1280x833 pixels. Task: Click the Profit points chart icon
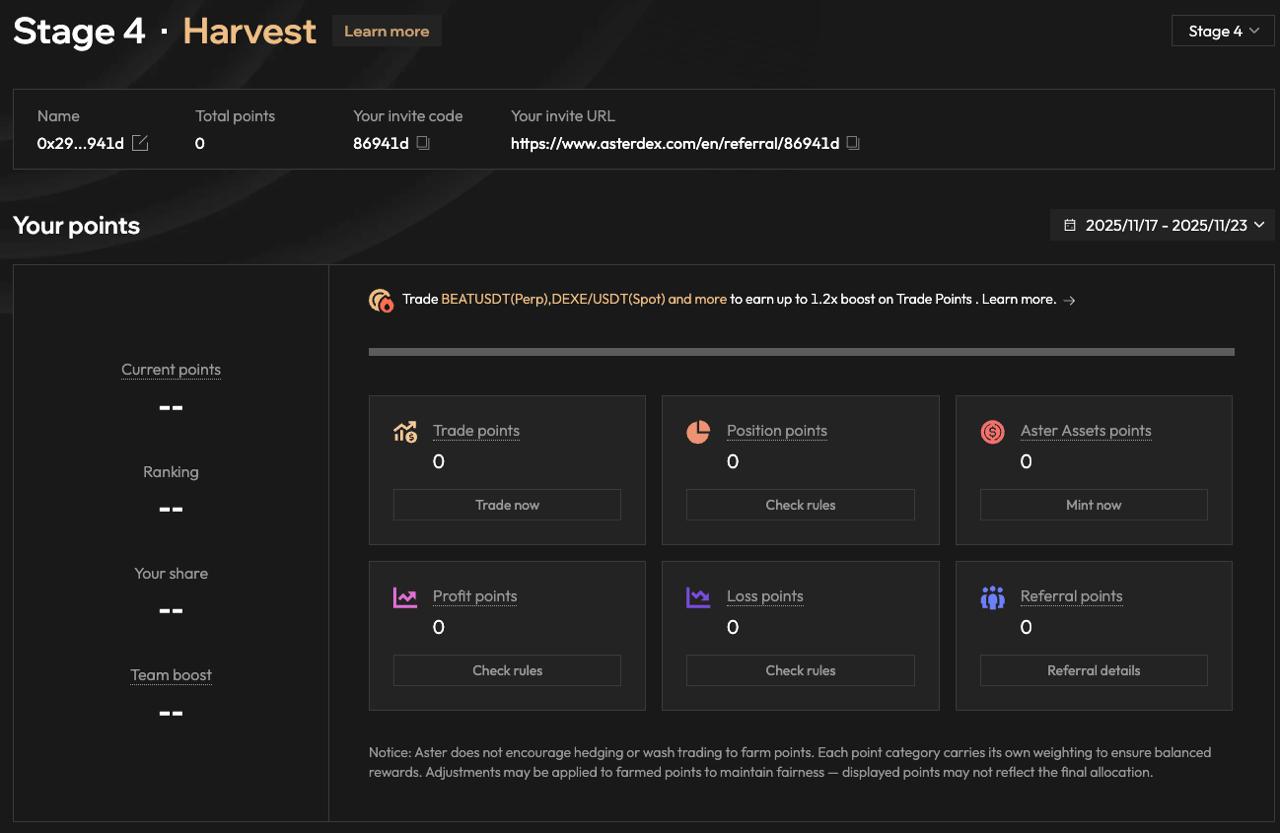(405, 598)
